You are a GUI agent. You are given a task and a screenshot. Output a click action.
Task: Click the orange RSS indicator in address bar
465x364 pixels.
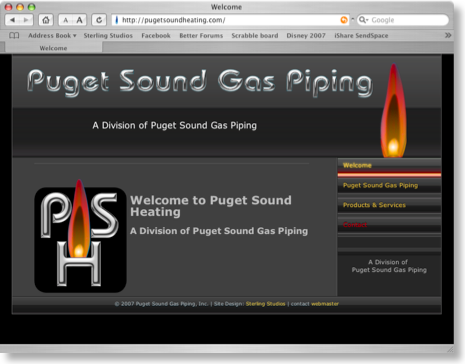coord(344,20)
